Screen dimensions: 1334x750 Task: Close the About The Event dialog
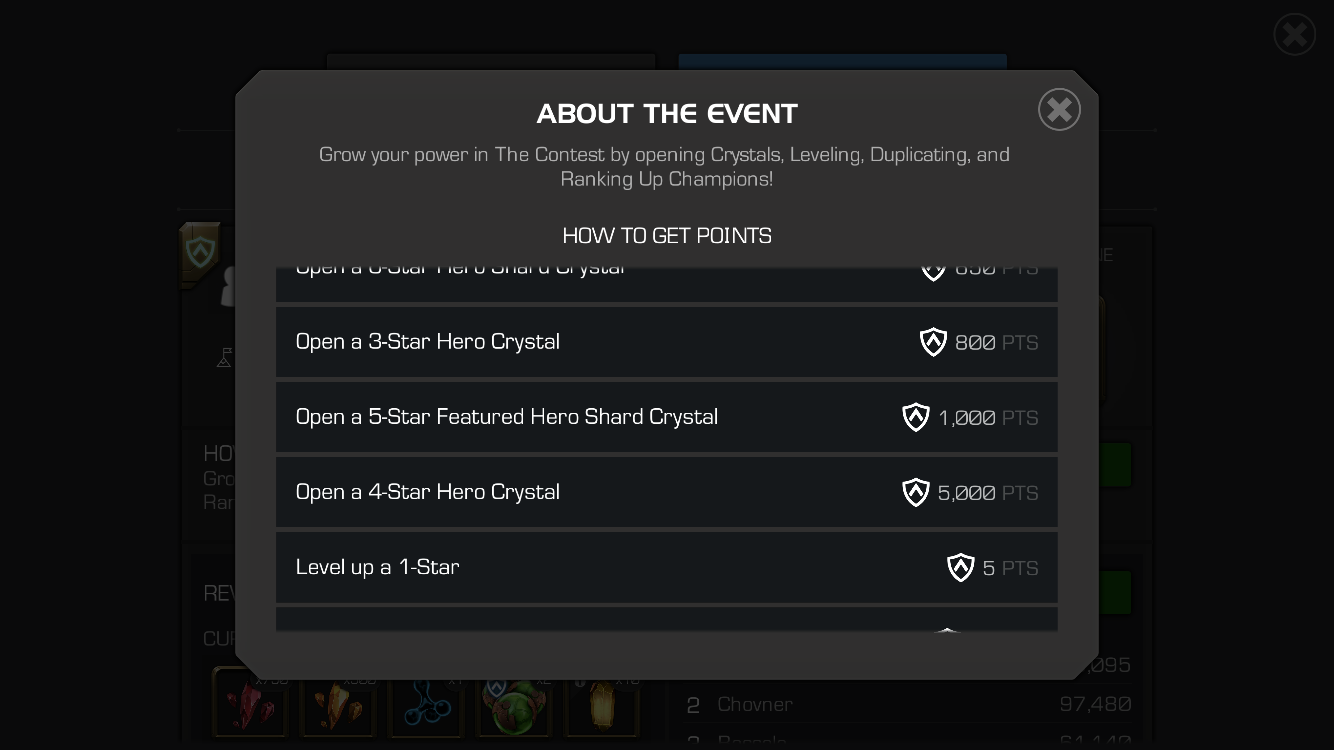(1059, 109)
